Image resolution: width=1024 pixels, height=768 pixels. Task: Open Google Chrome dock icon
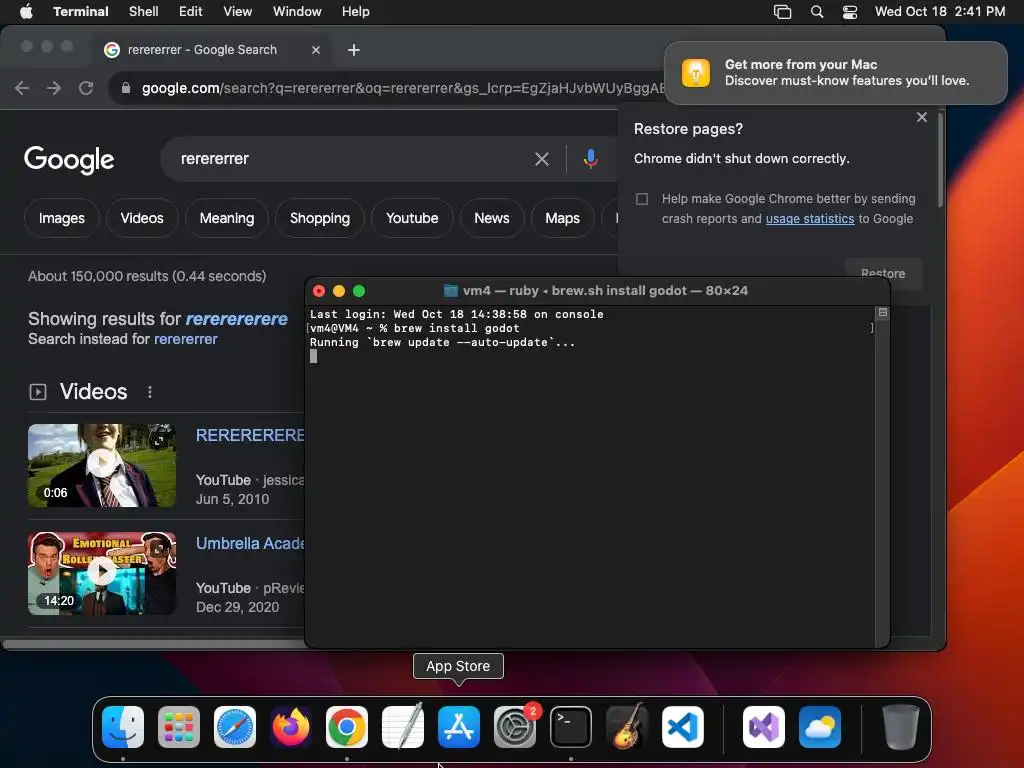point(347,727)
